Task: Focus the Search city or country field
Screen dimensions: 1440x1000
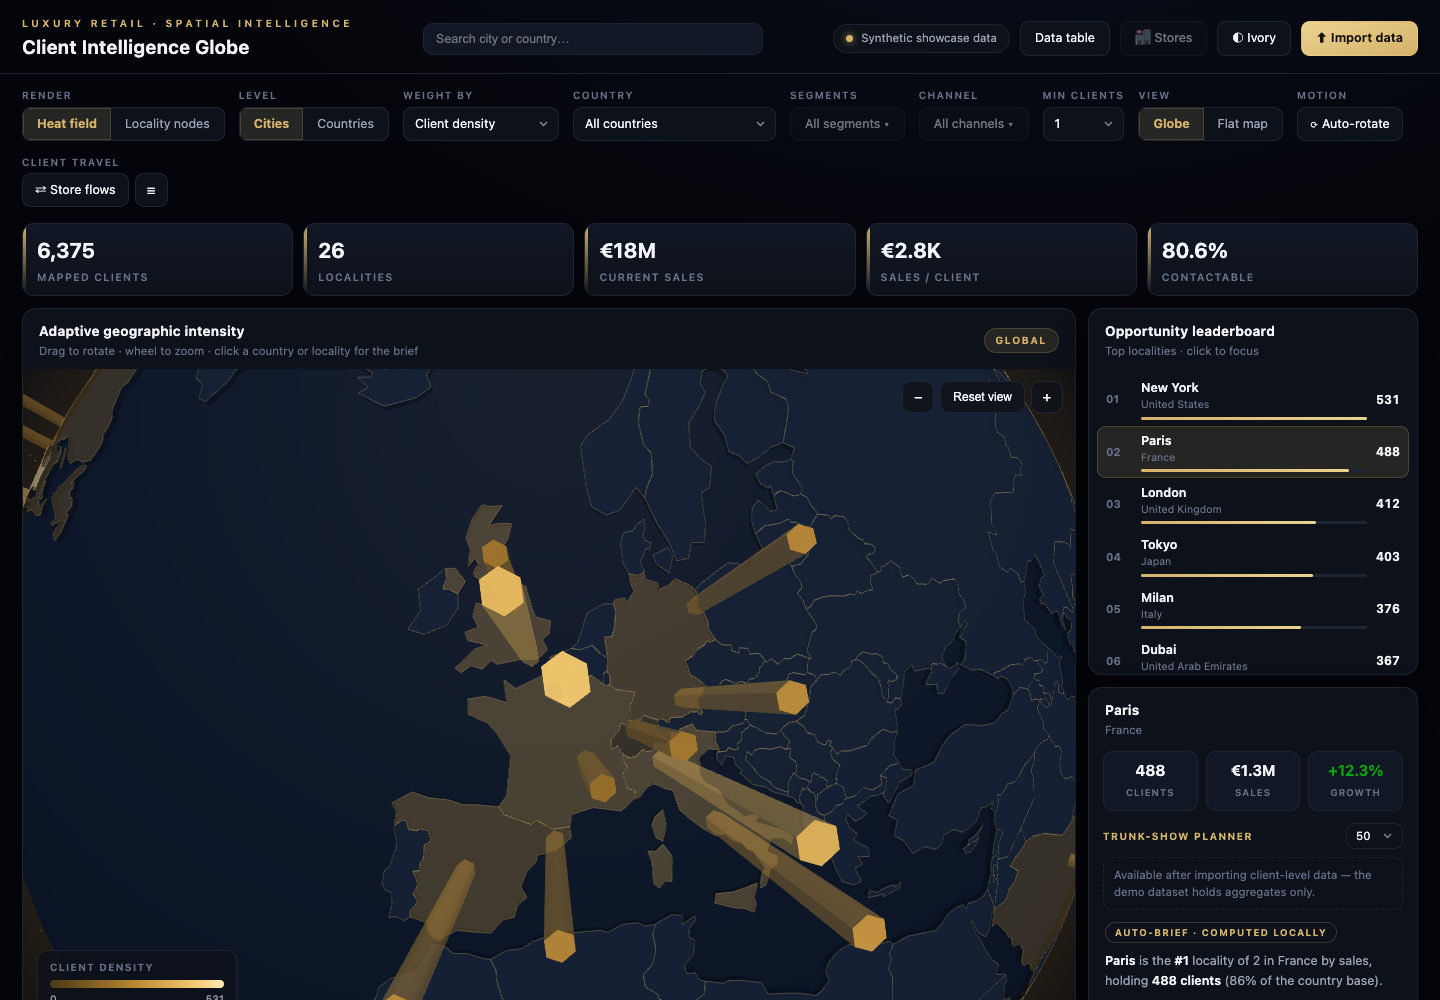Action: coord(593,39)
